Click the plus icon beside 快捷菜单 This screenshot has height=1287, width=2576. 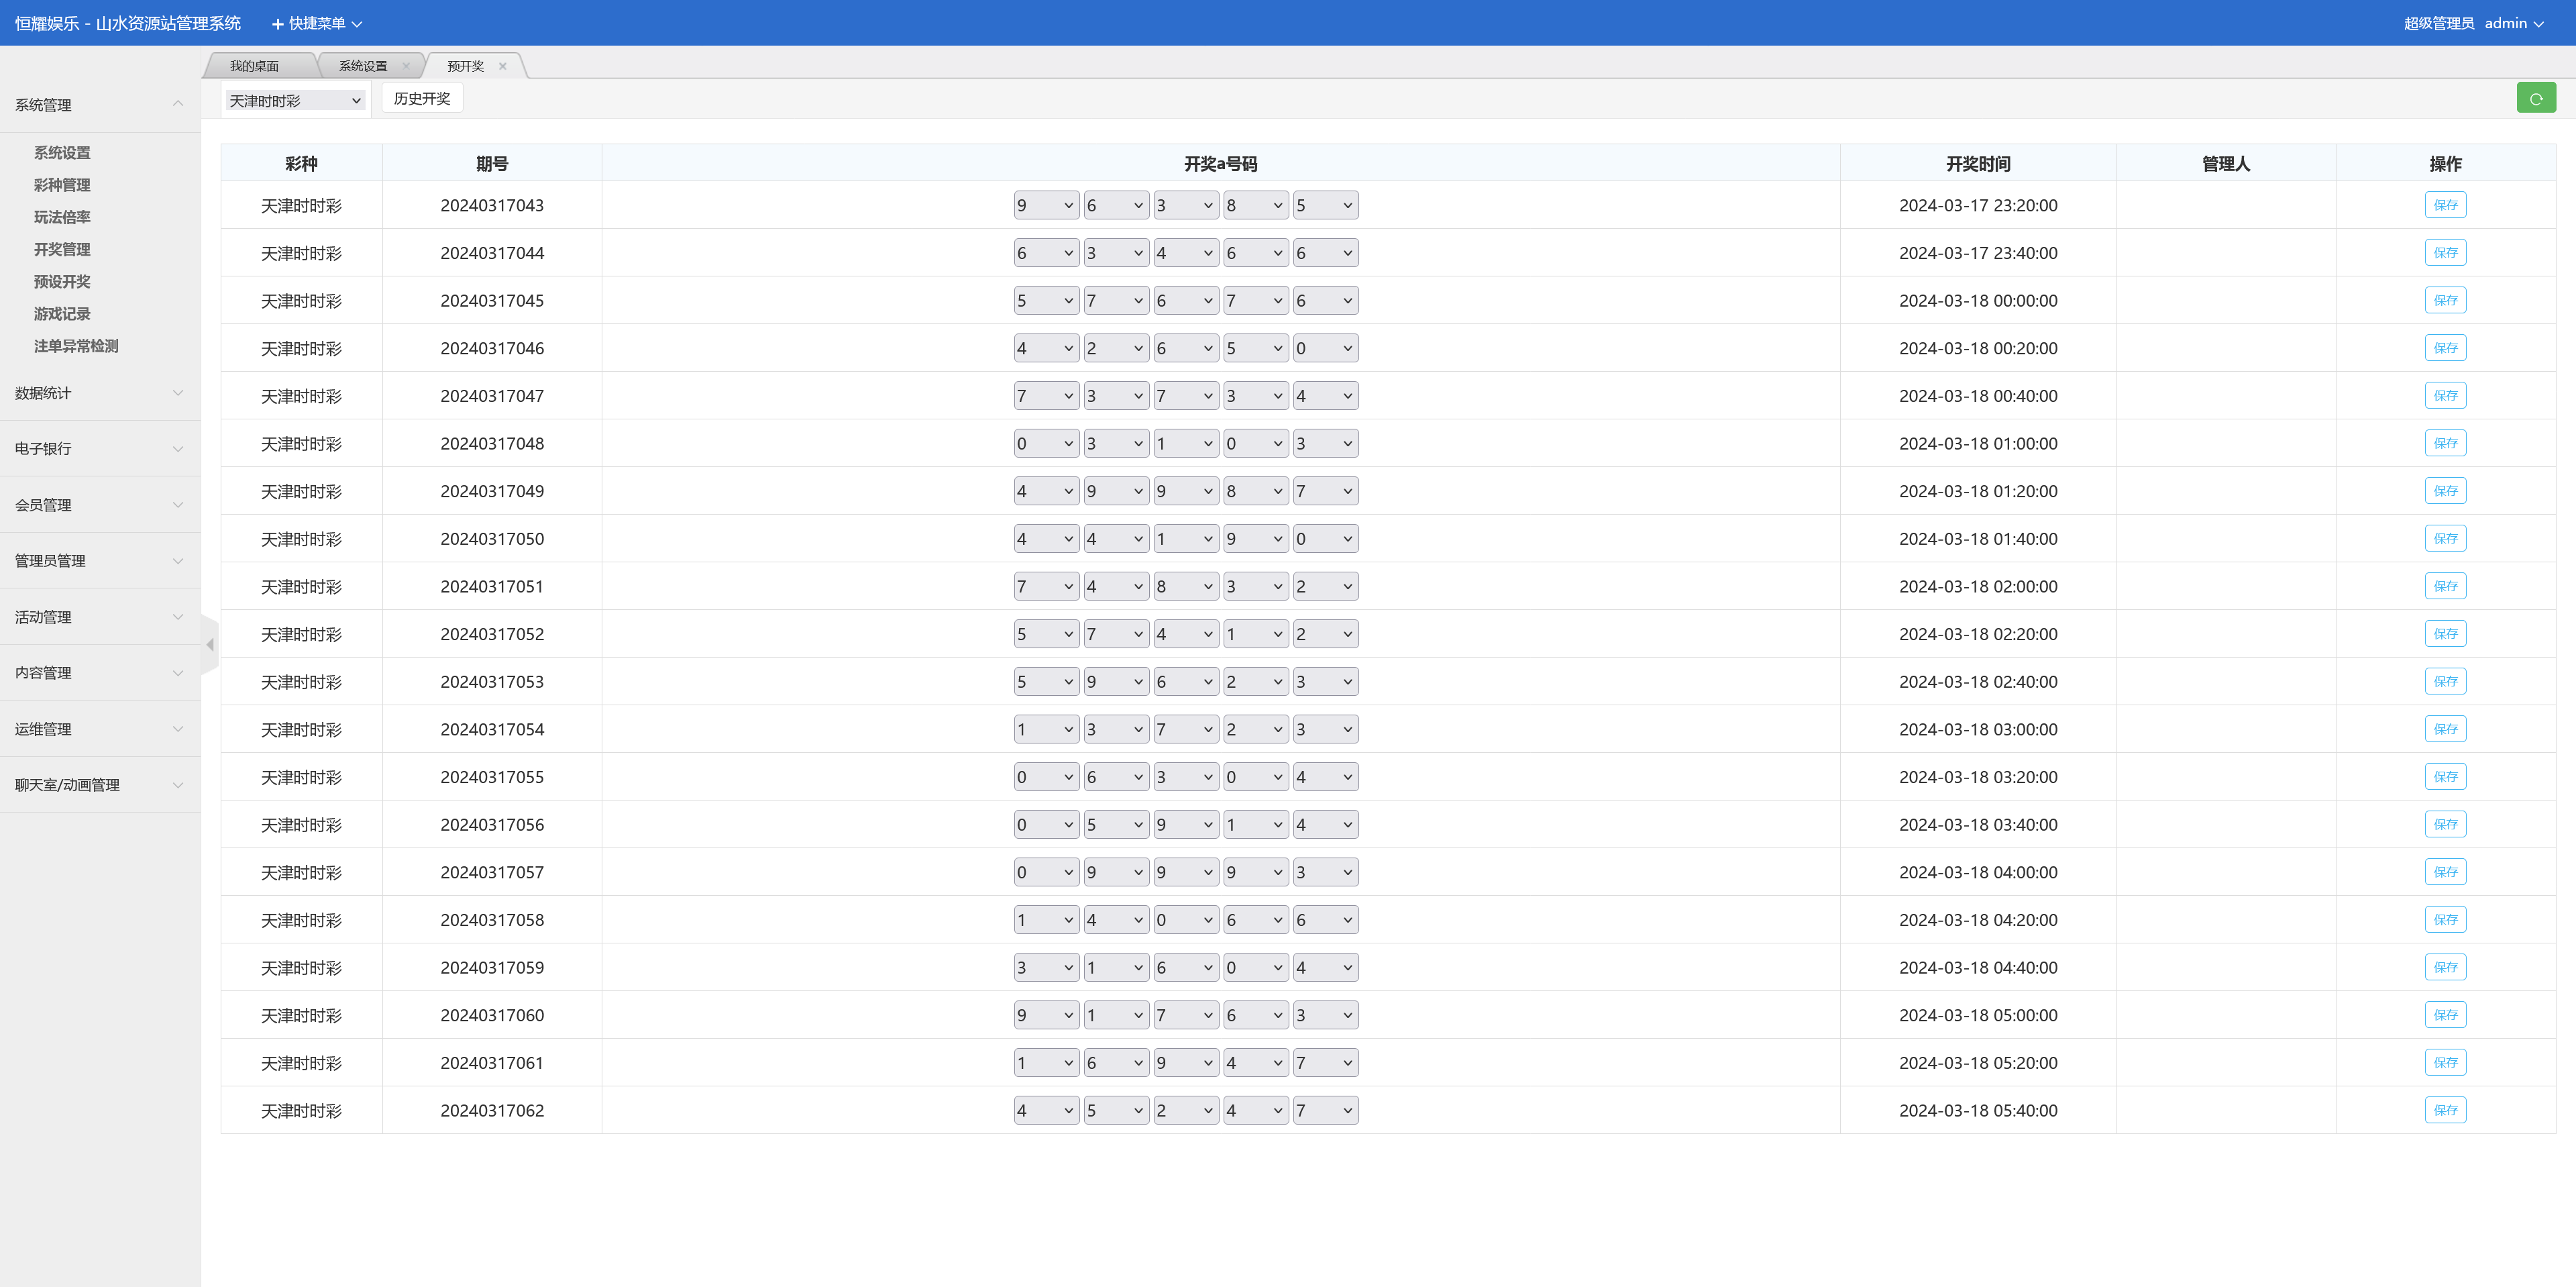[278, 24]
